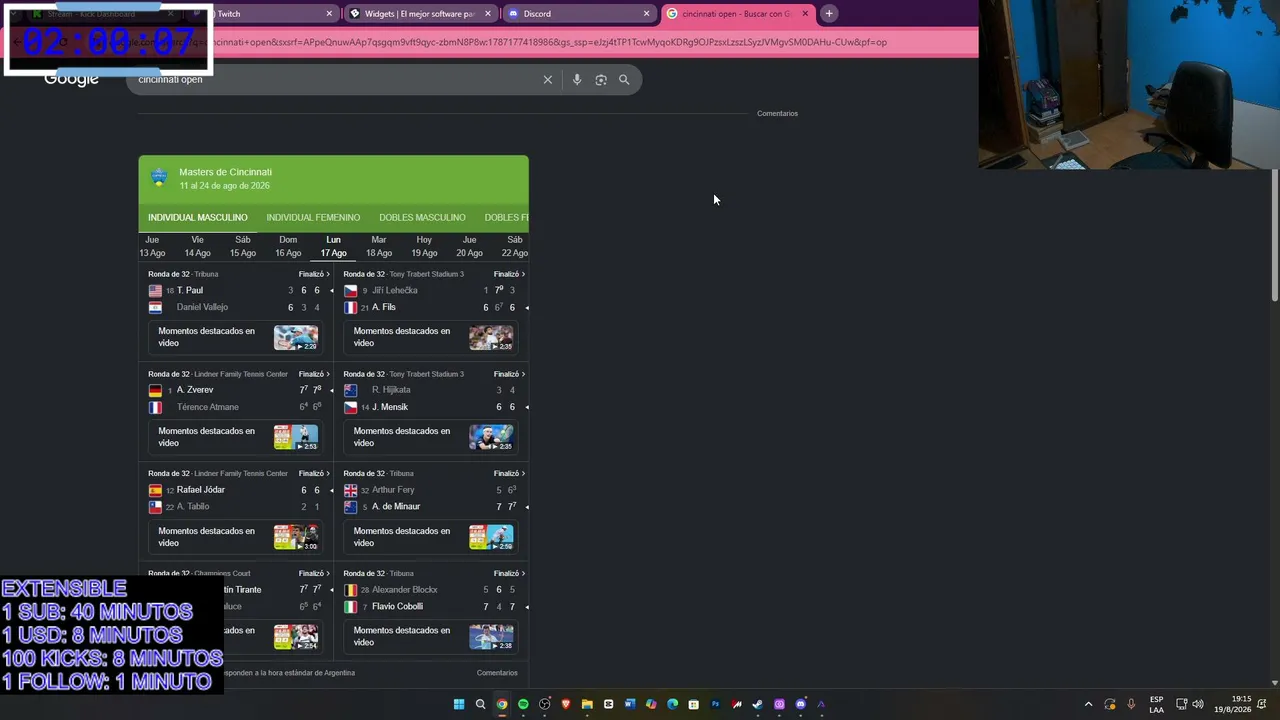Select the Mar 18 Ago date
Viewport: 1280px width, 720px height.
[x=378, y=246]
